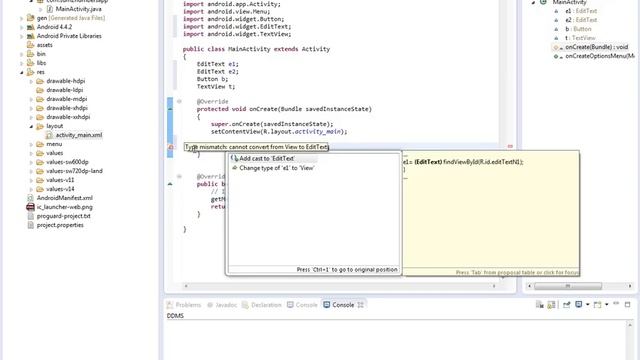Open project.properties file
Image resolution: width=640 pixels, height=360 pixels.
click(x=60, y=225)
